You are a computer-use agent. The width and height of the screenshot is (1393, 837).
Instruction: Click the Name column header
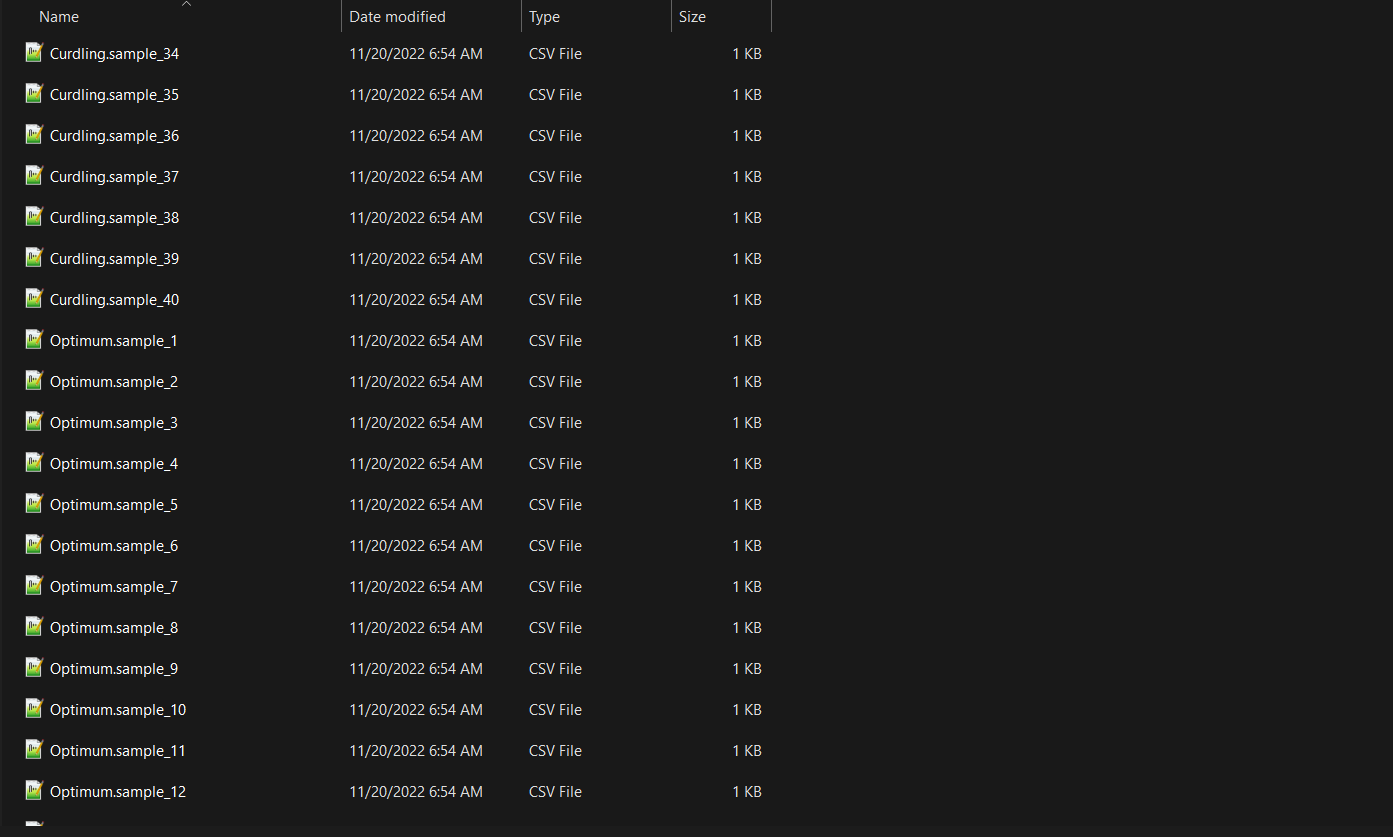point(58,16)
